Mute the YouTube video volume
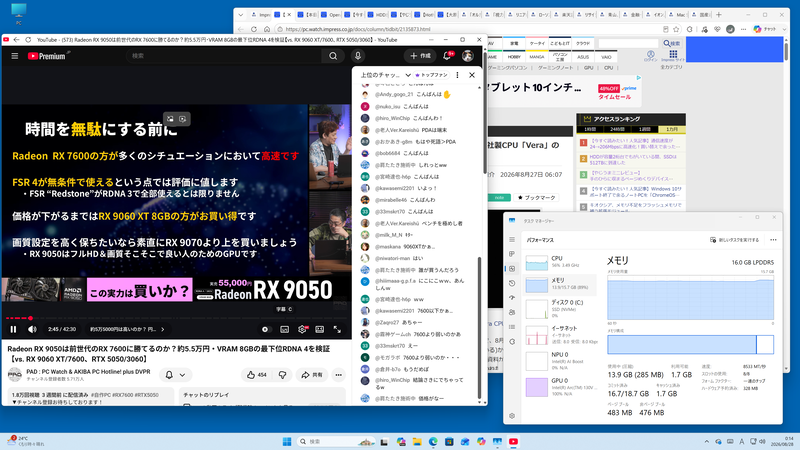This screenshot has height=450, width=800. (32, 330)
